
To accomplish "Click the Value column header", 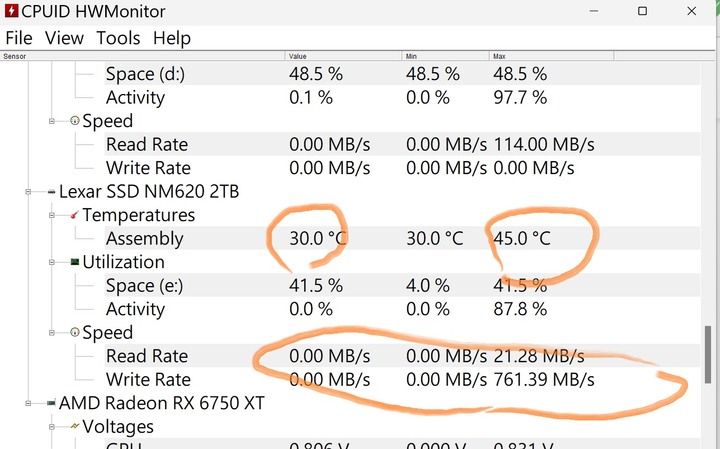I will pos(343,56).
